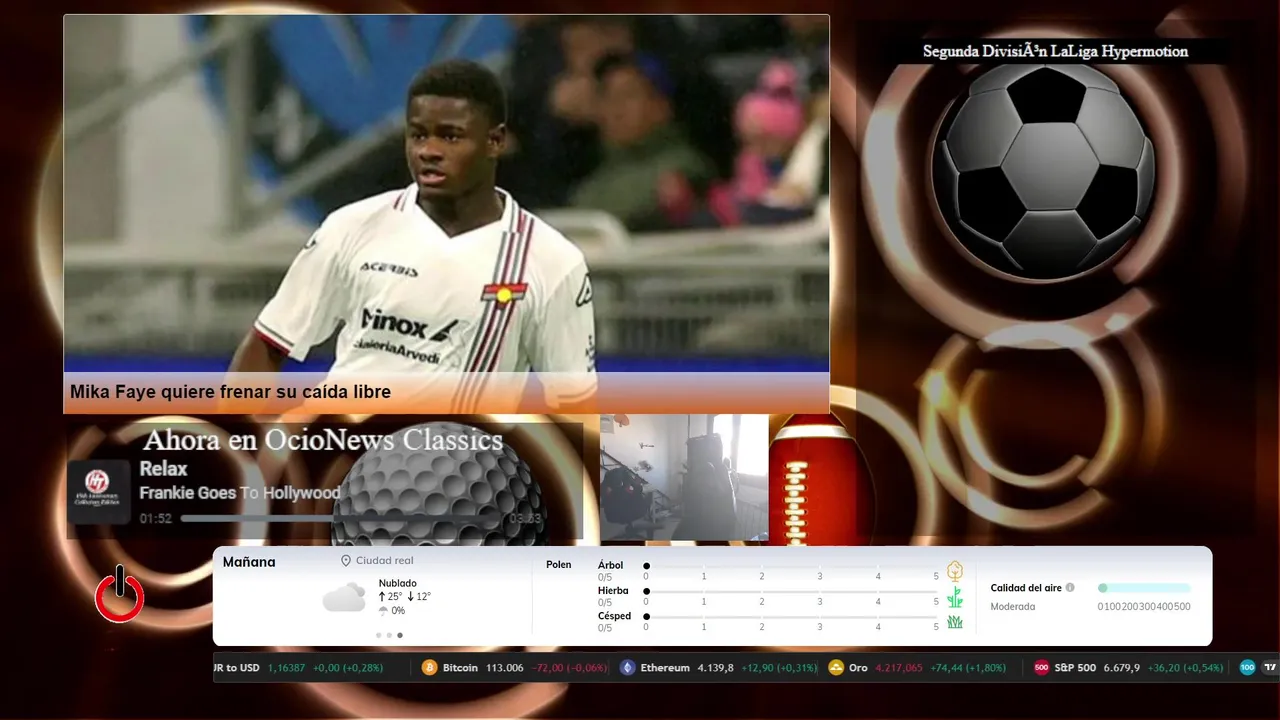This screenshot has height=720, width=1280.
Task: Click the Oro change +74,44 (+1,80%)
Action: click(968, 668)
